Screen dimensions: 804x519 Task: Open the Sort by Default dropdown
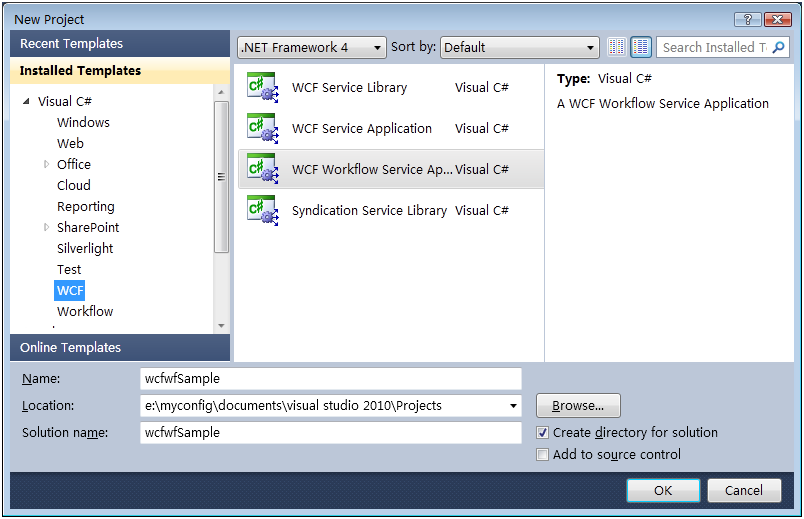click(x=519, y=48)
